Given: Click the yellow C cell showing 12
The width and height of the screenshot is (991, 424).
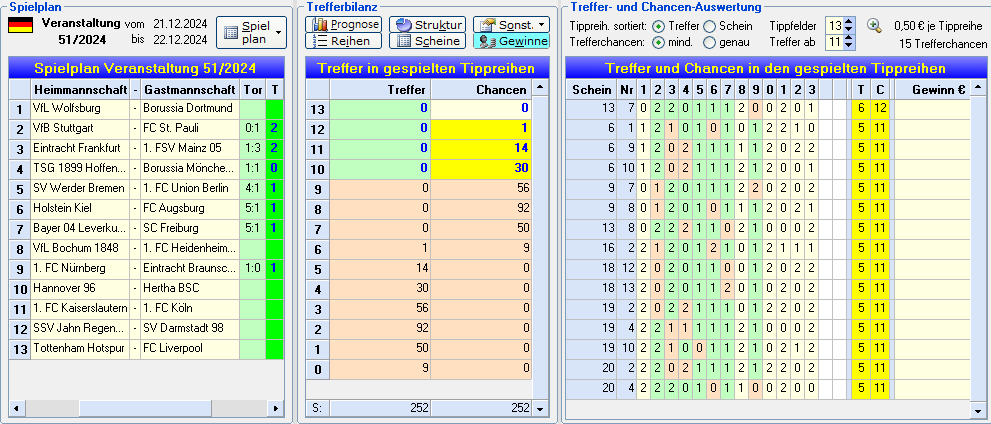Looking at the screenshot, I should 880,109.
